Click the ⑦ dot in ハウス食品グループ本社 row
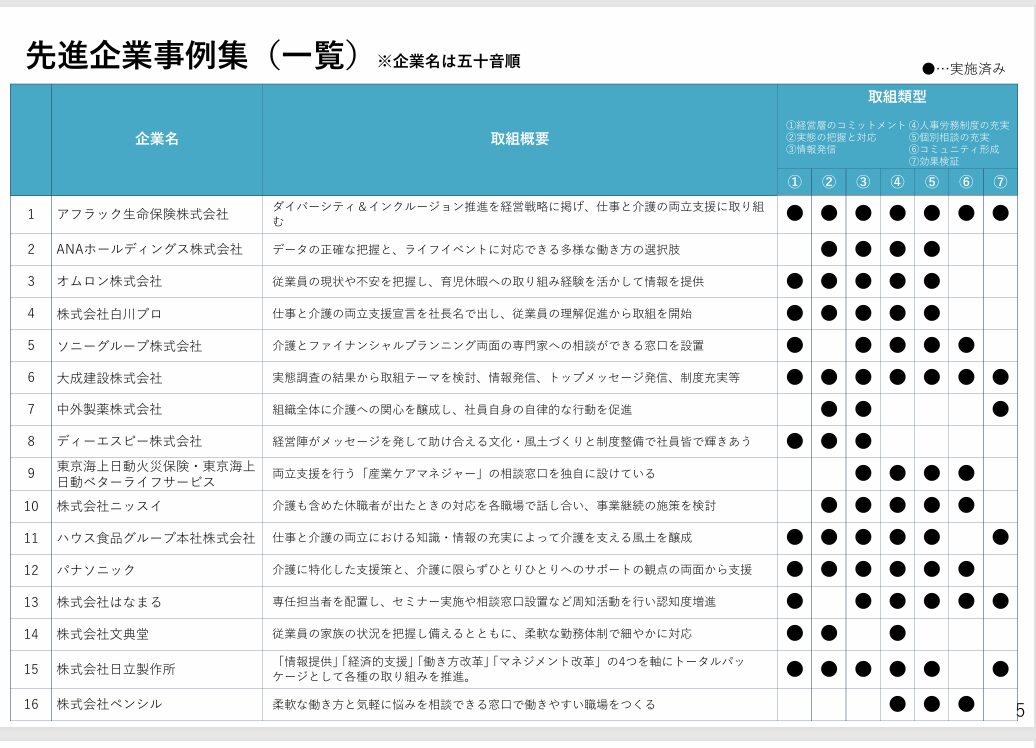 (x=1000, y=537)
